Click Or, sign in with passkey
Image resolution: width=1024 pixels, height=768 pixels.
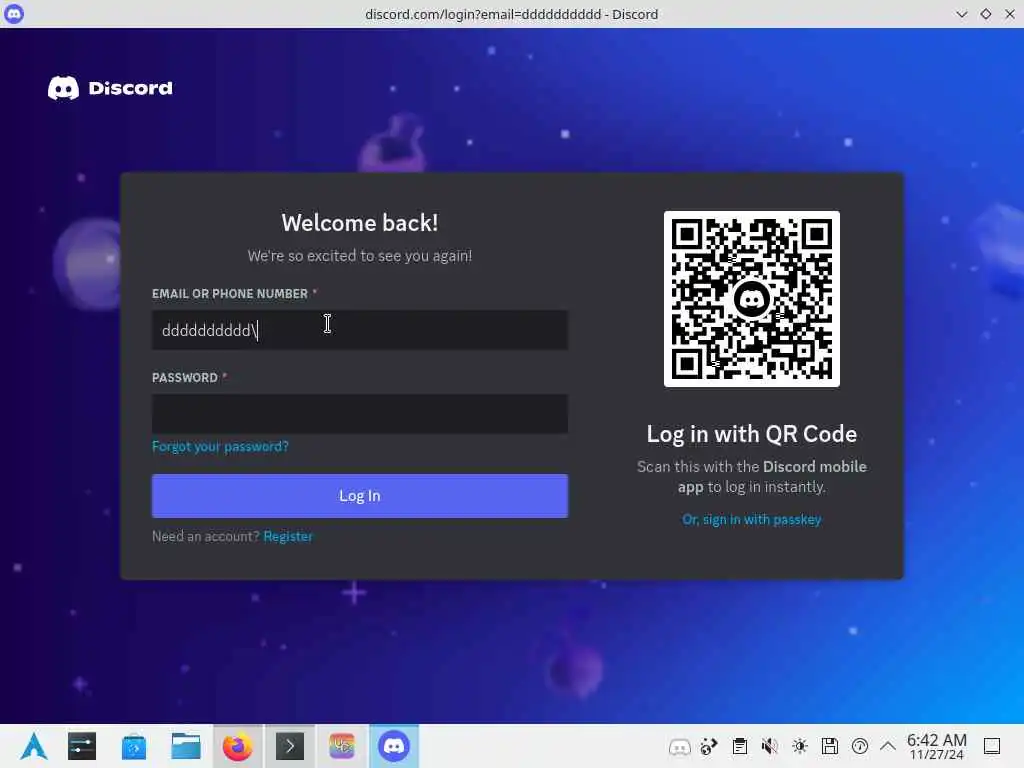pyautogui.click(x=752, y=519)
